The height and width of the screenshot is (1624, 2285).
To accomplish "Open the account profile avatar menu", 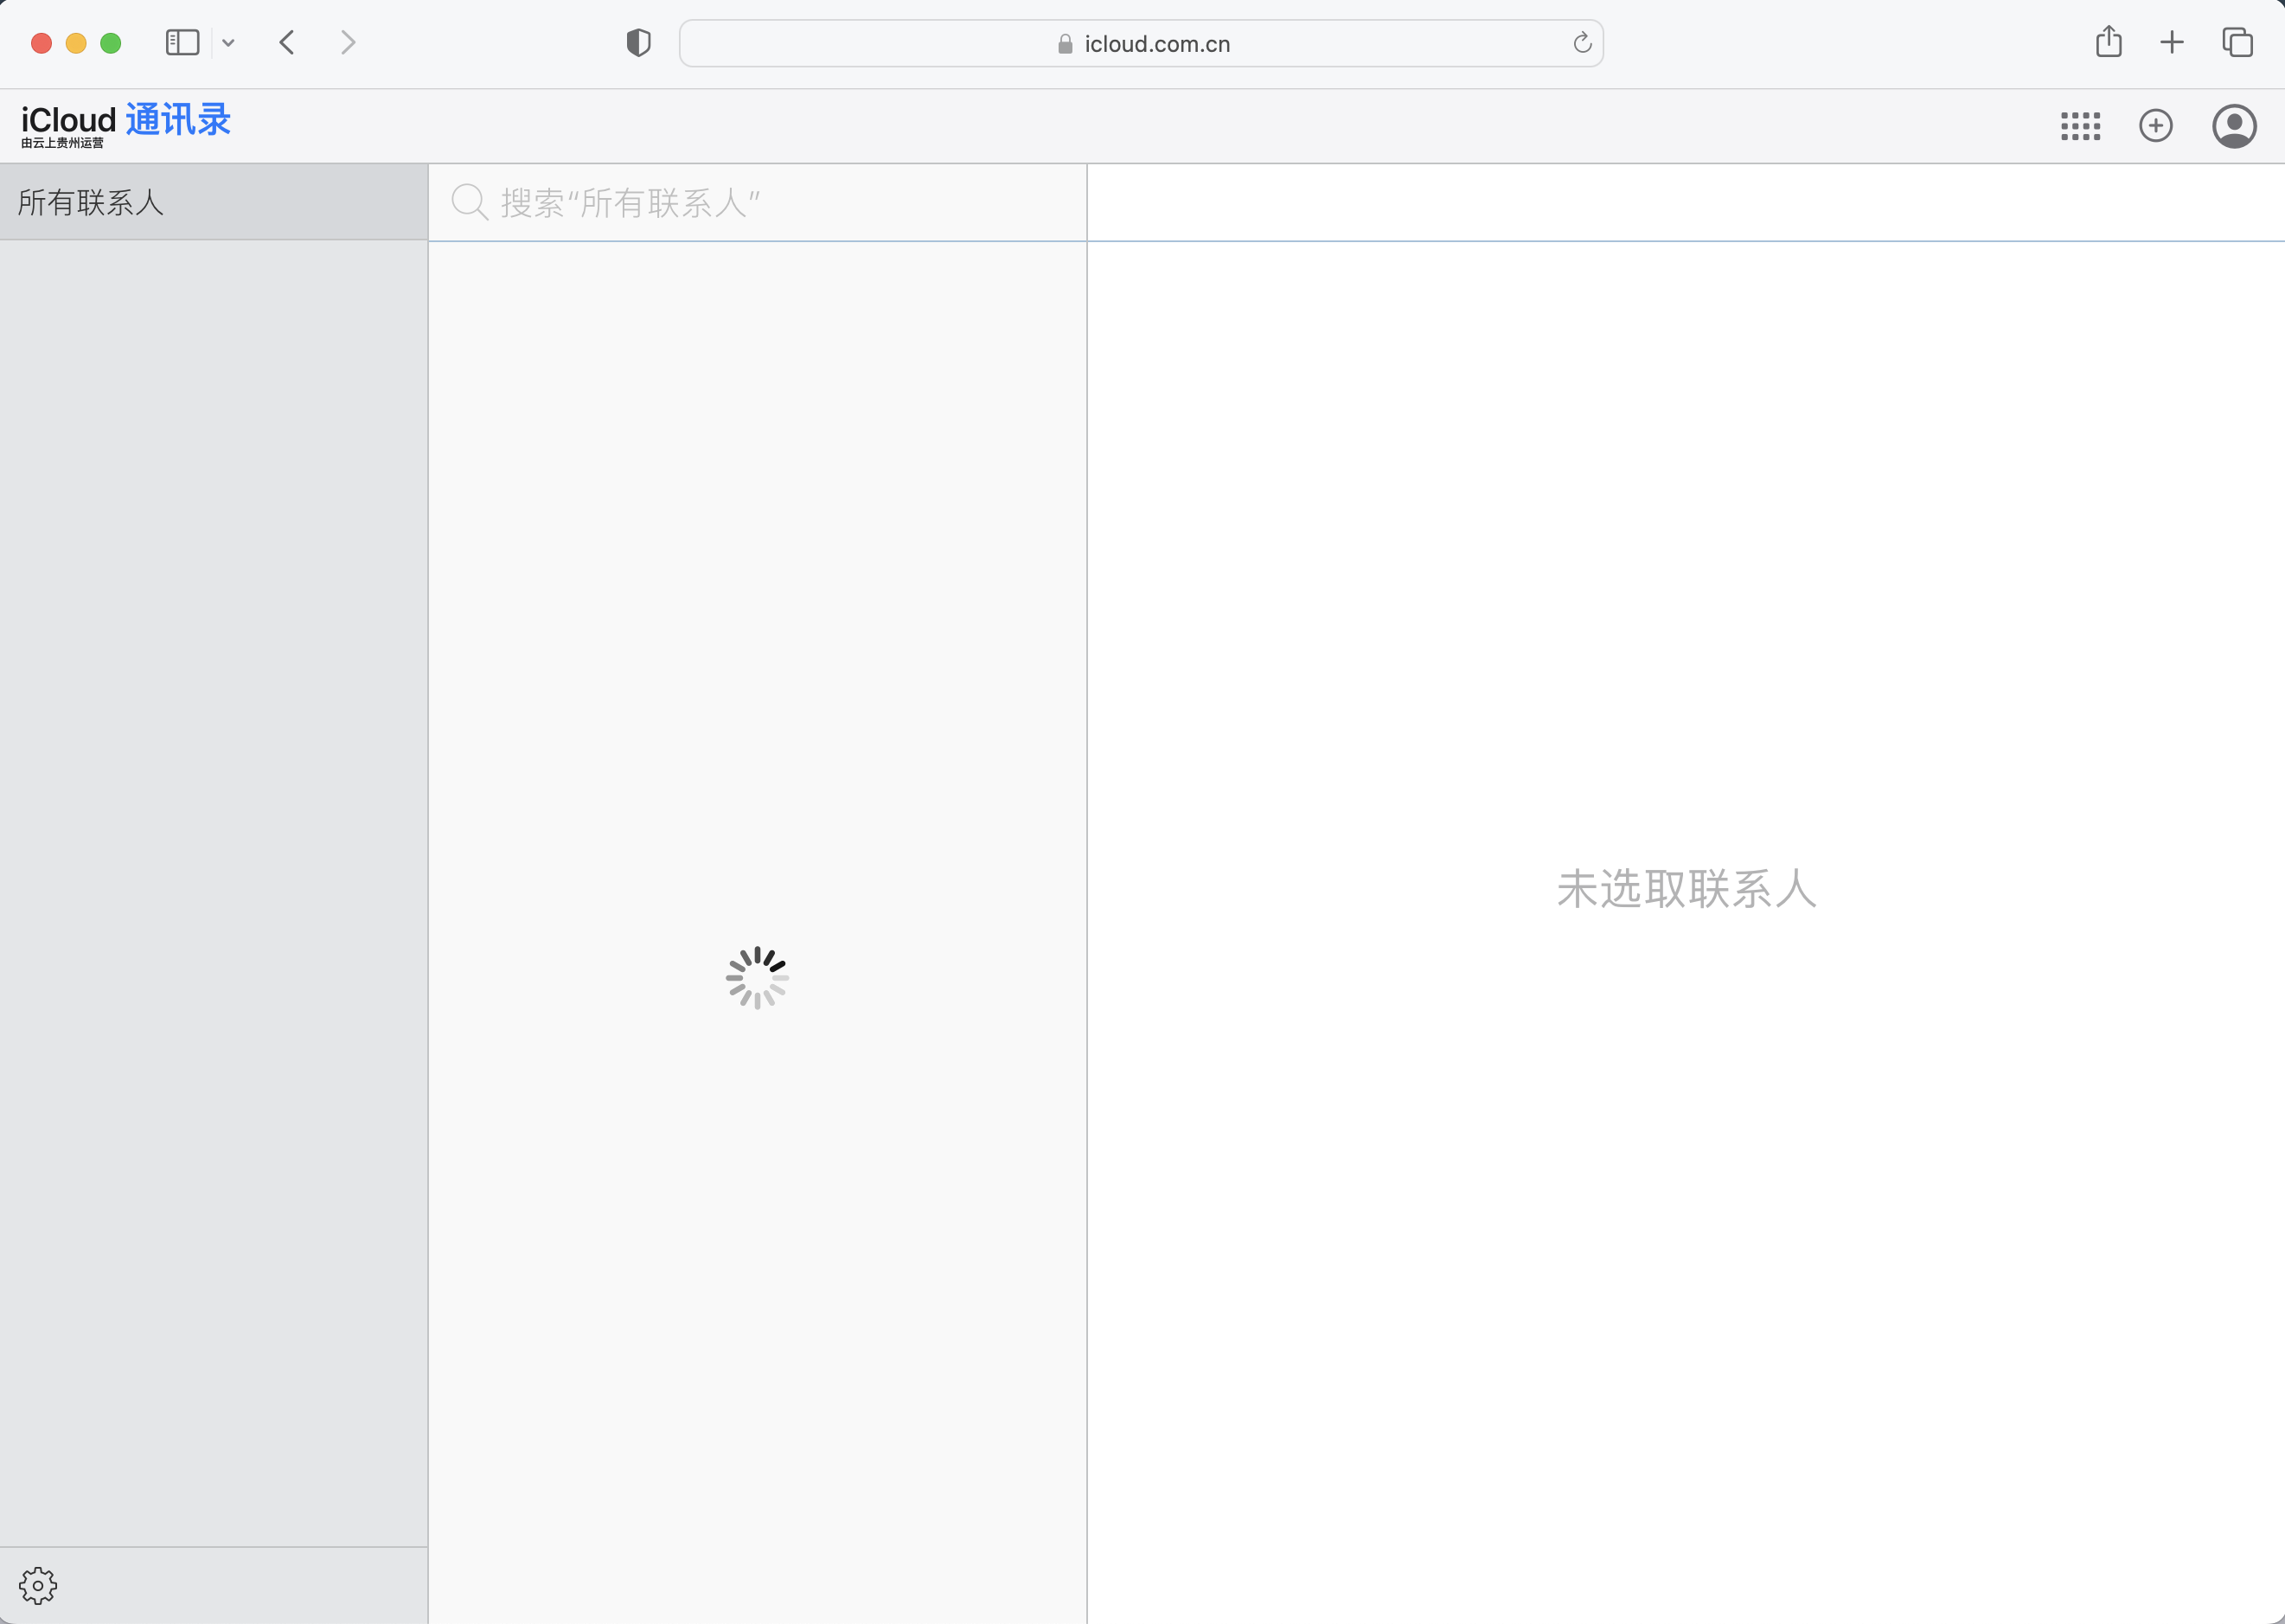I will click(x=2233, y=126).
